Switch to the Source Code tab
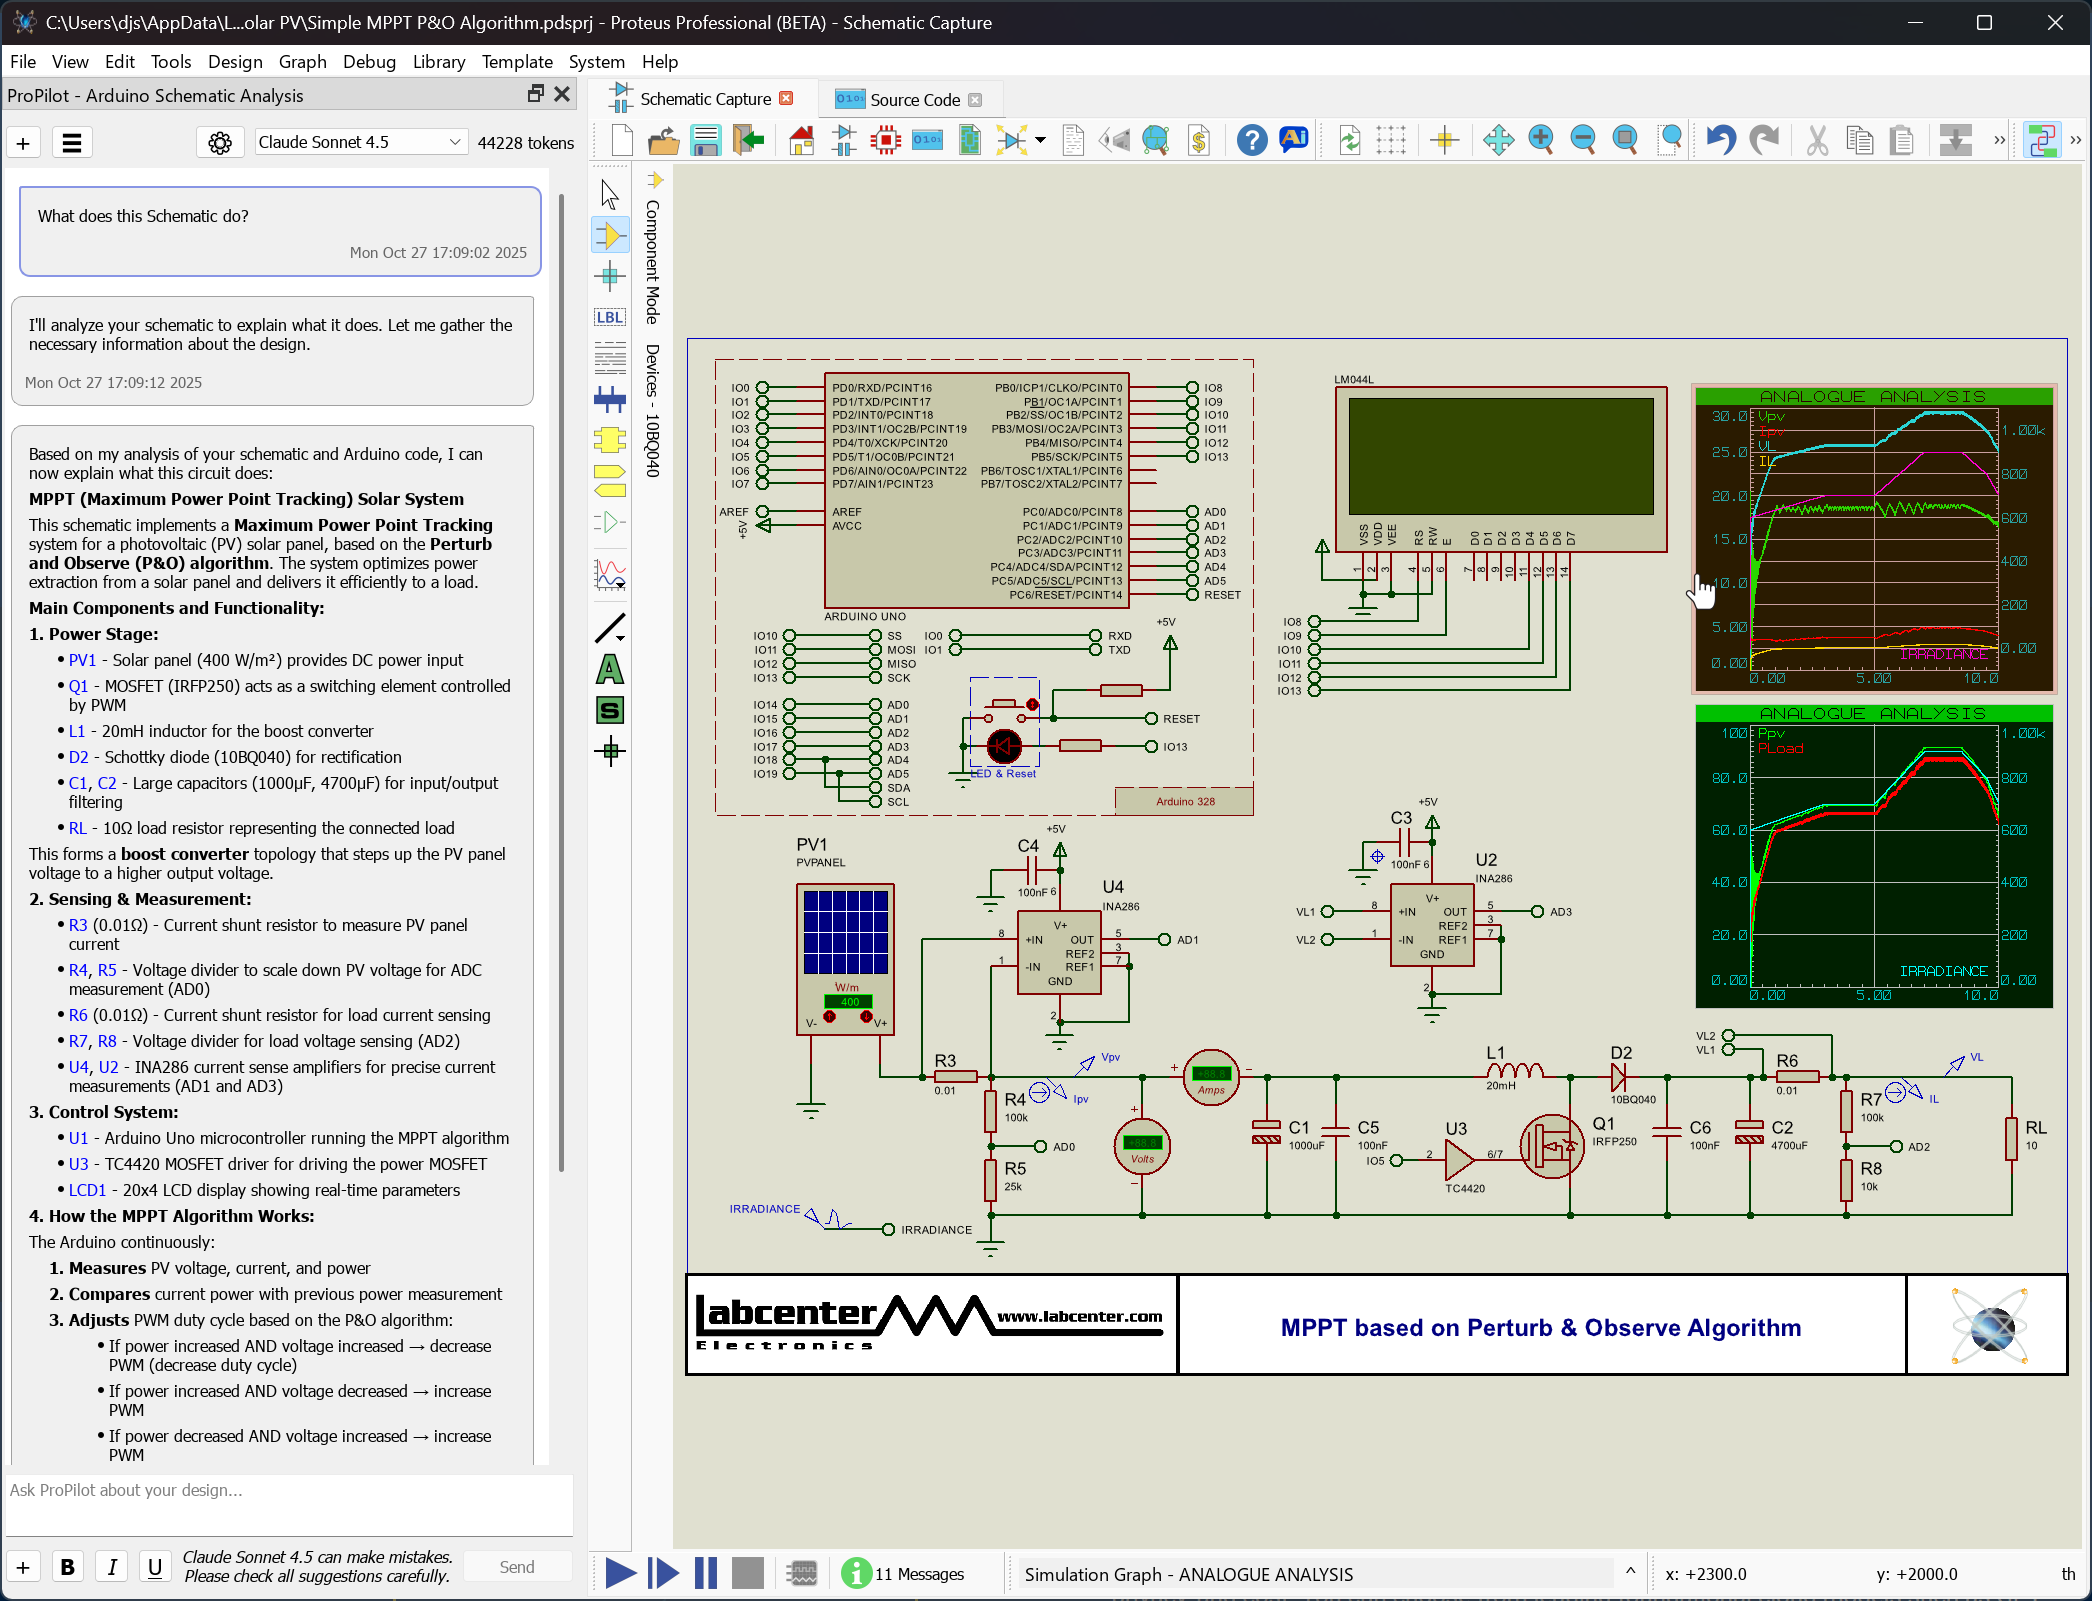Viewport: 2092px width, 1601px height. pyautogui.click(x=914, y=99)
